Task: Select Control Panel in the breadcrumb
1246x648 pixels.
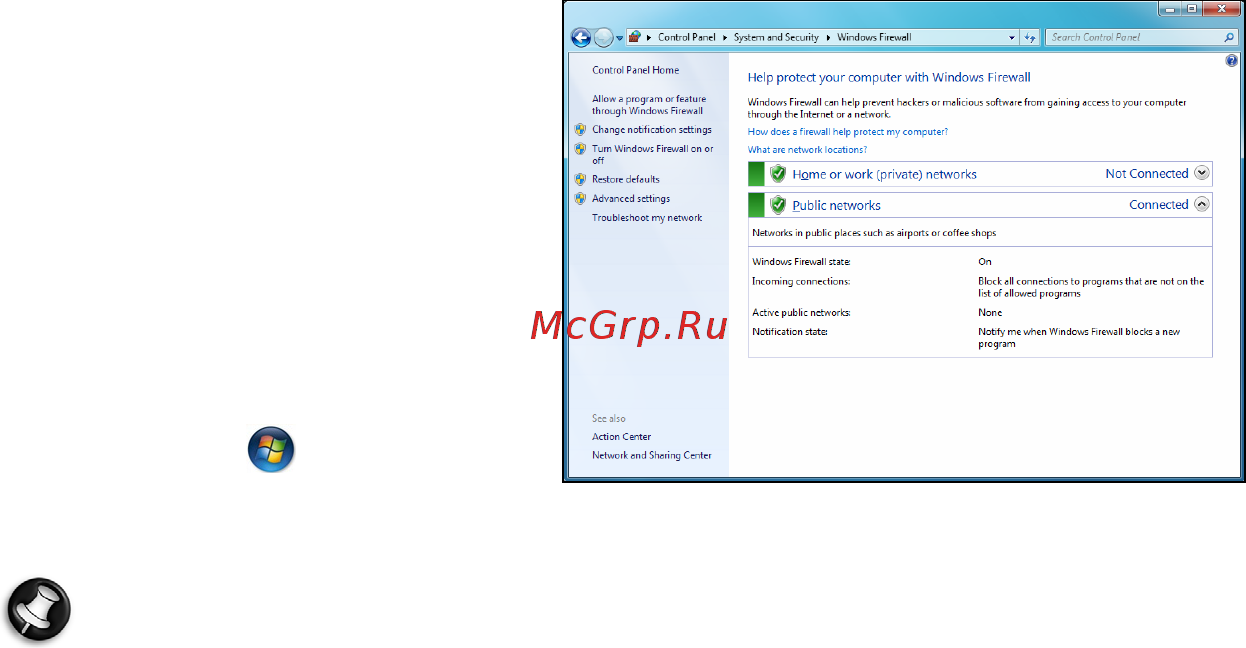Action: coord(687,37)
